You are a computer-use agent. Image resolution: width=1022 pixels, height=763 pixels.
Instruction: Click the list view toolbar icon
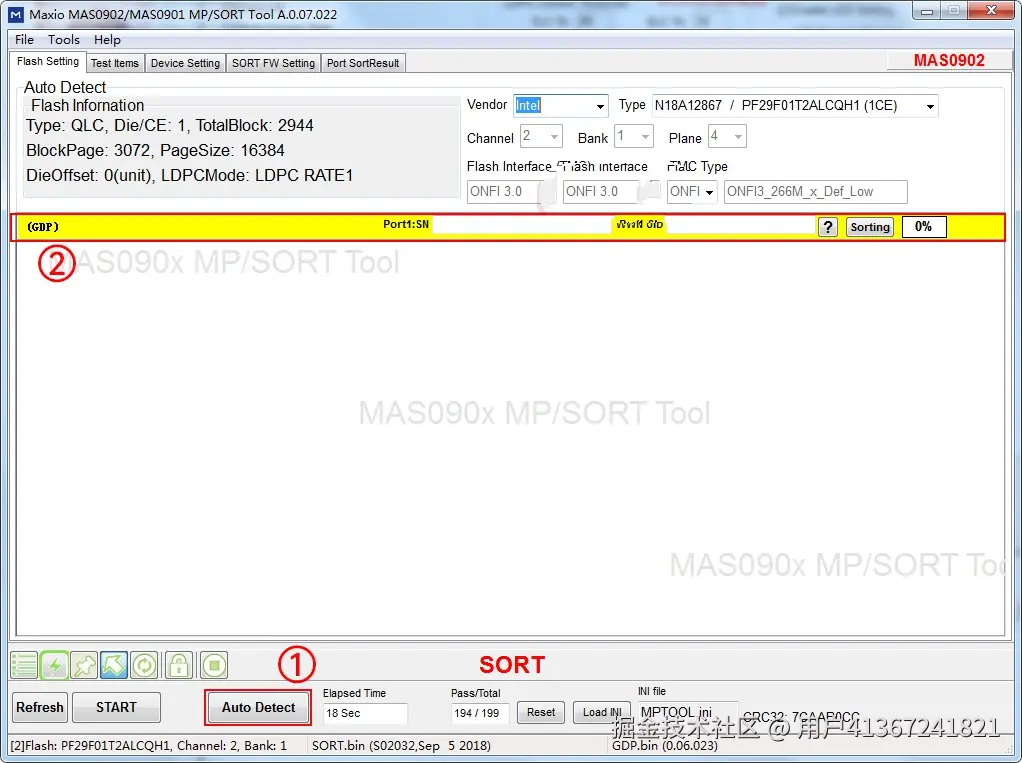click(x=24, y=665)
